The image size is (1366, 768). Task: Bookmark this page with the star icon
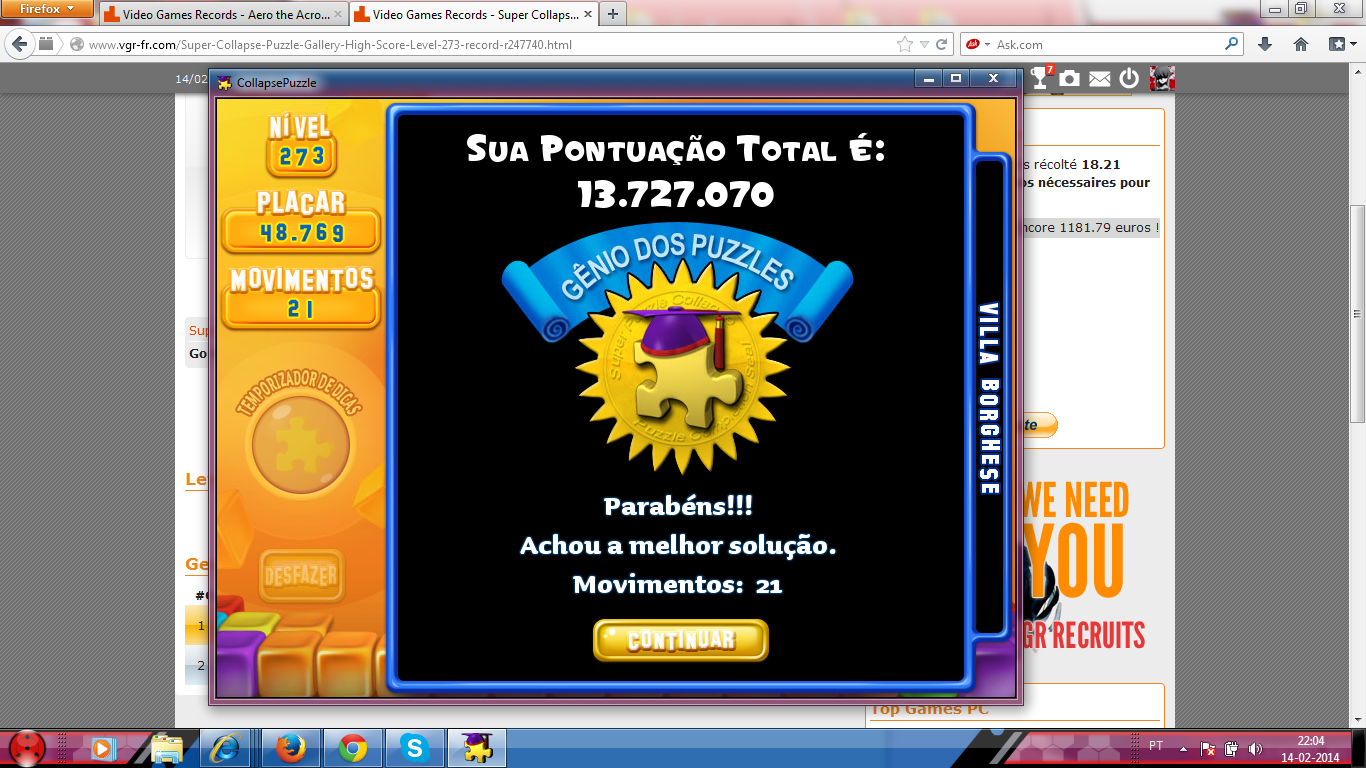click(905, 44)
